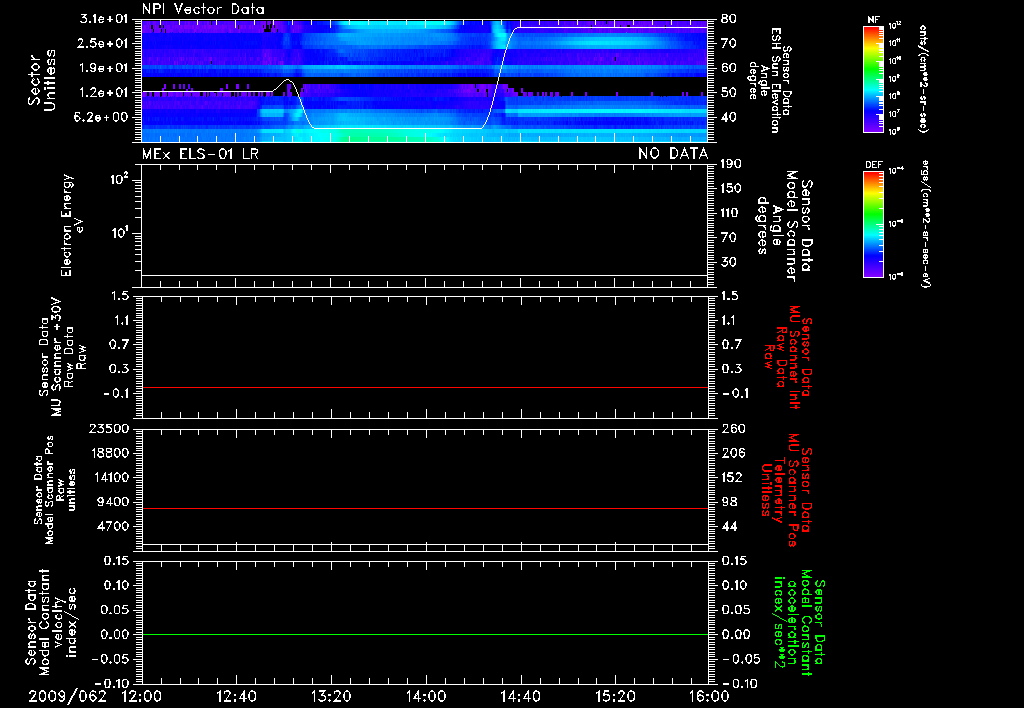Click the 3.1e+01 sector tick value

coord(103,19)
